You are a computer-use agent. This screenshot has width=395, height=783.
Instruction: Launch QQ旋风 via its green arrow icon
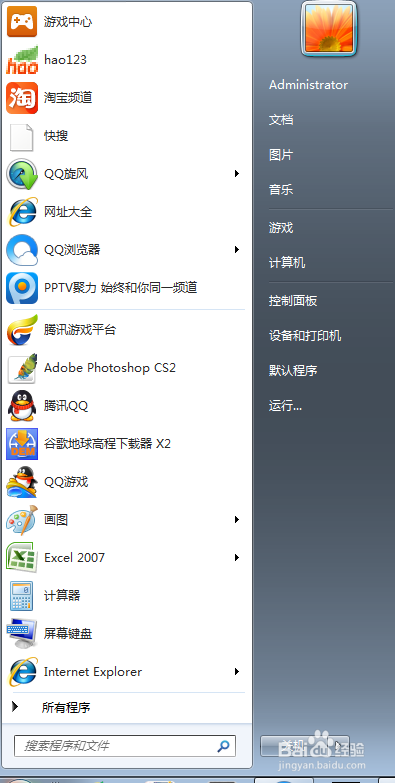(x=22, y=174)
